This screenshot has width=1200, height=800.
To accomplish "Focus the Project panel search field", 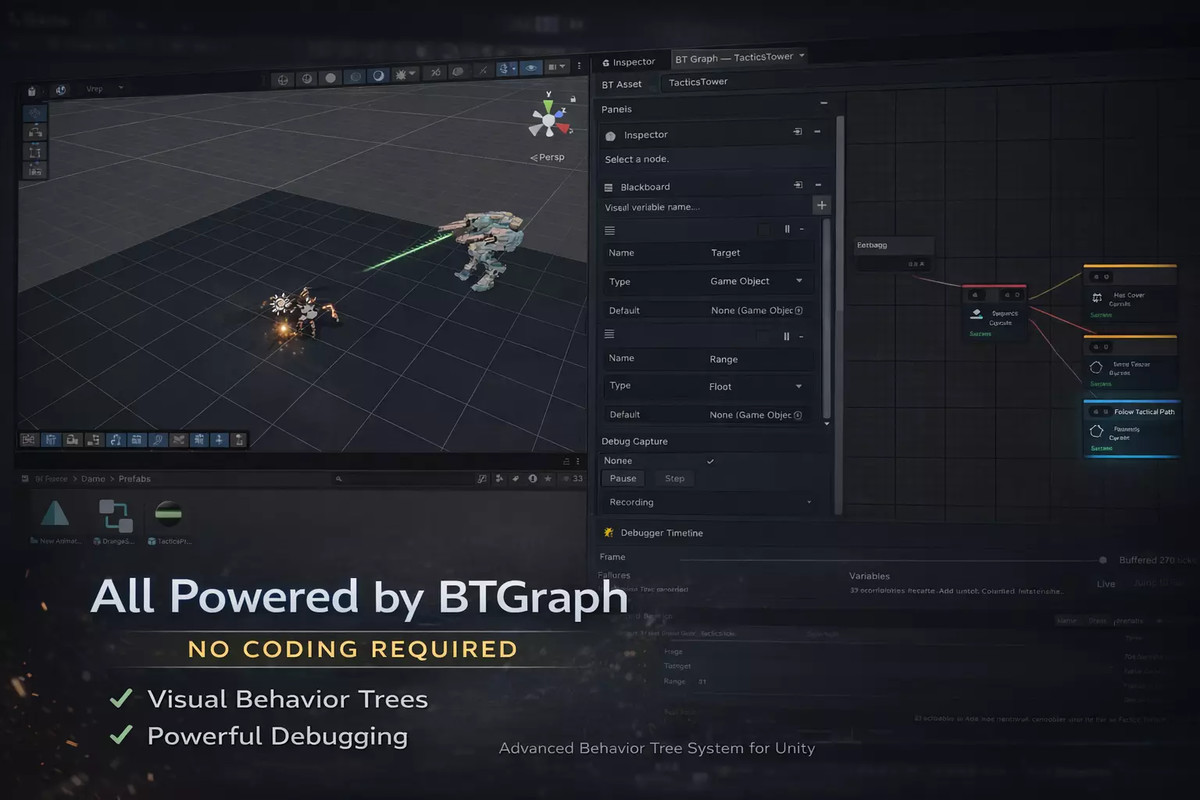I will [x=404, y=479].
